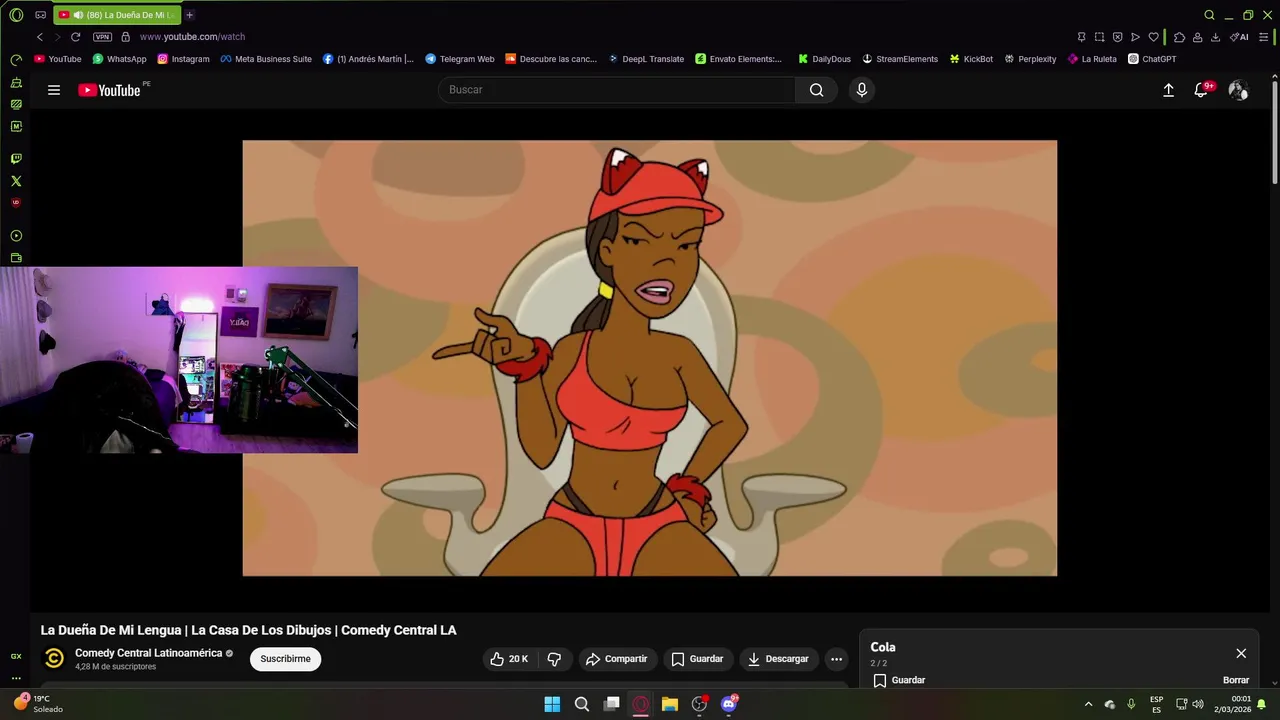Go back to the previous page
The image size is (1280, 720).
click(40, 37)
